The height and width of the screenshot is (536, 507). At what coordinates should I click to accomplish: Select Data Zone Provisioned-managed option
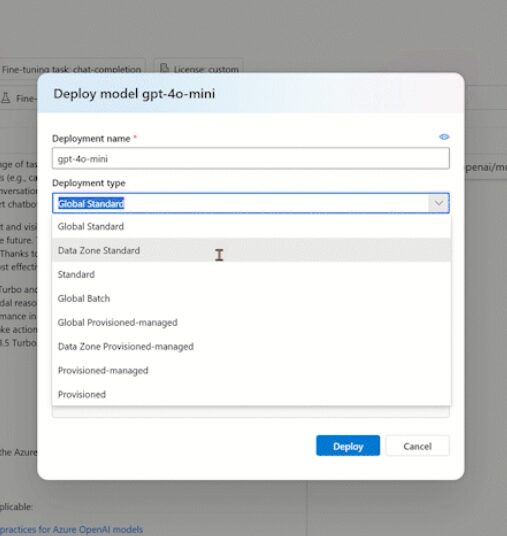coord(251,346)
